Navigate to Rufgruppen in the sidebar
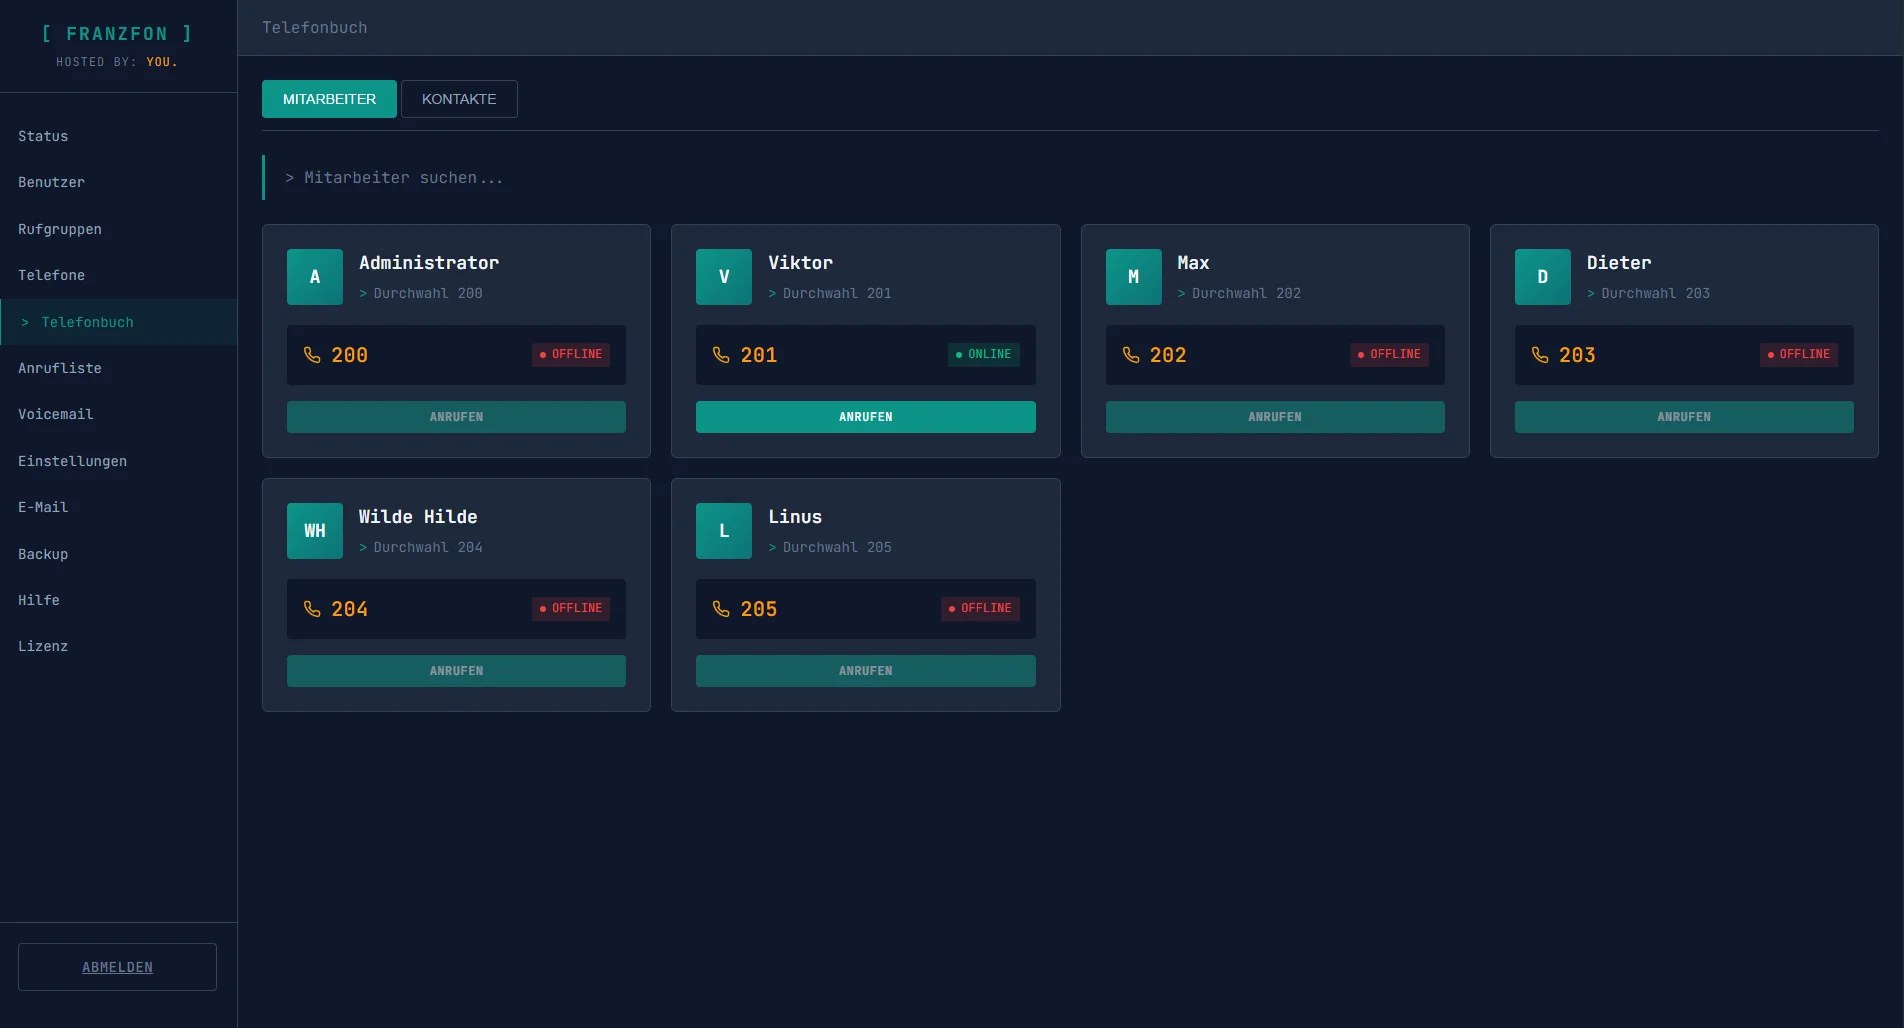The width and height of the screenshot is (1904, 1028). tap(60, 229)
